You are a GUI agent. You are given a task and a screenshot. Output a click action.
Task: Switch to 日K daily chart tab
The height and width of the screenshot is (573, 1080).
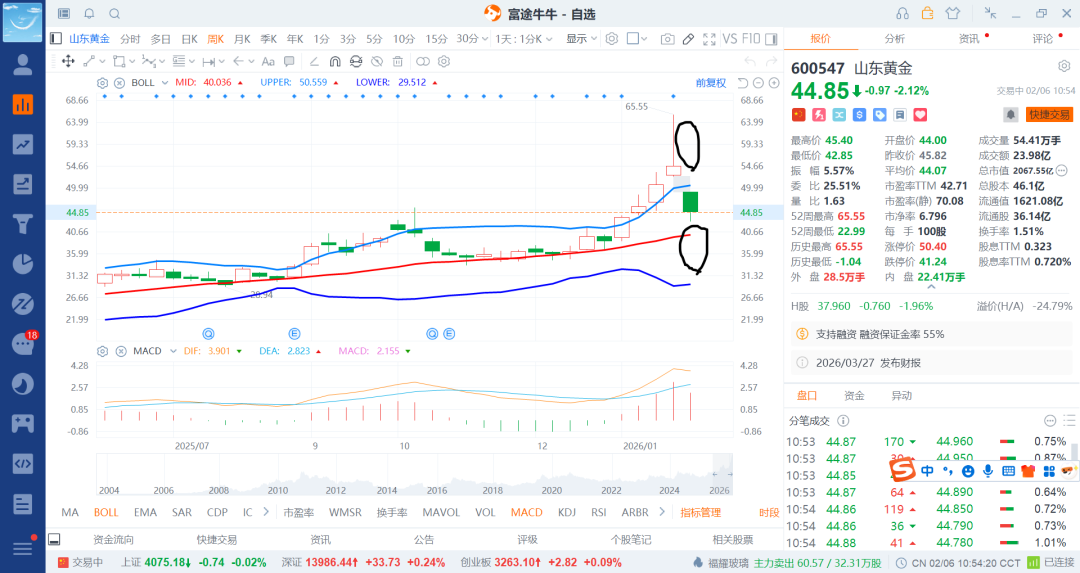click(x=189, y=39)
